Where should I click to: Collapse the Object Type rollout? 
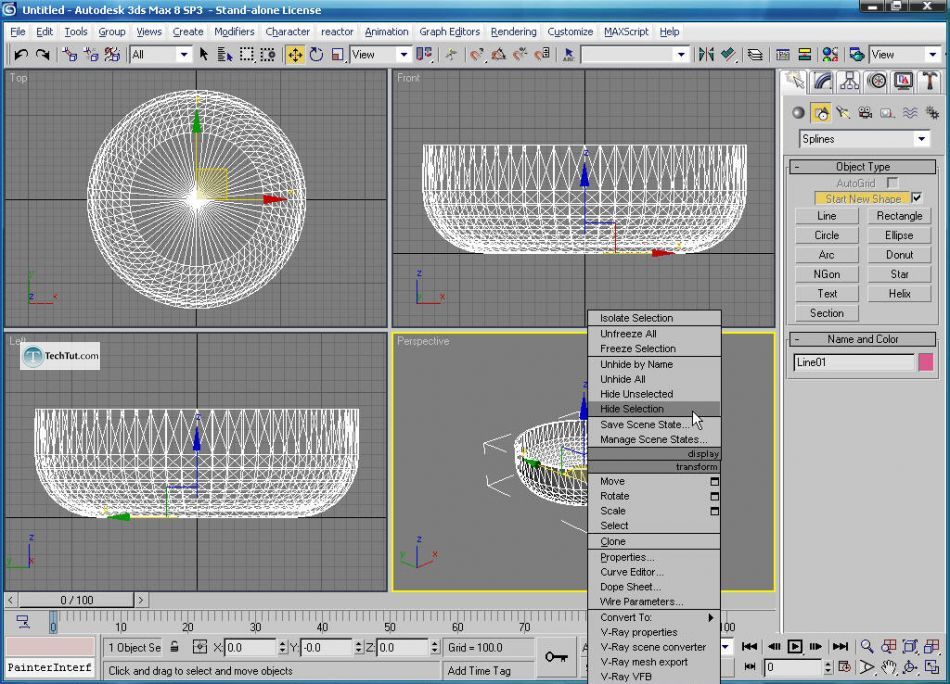[x=863, y=167]
